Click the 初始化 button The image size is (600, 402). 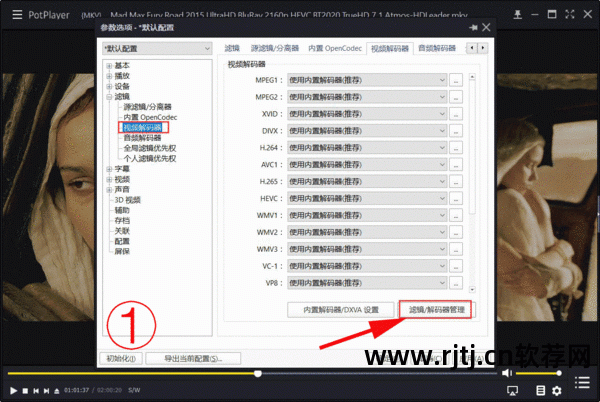point(121,359)
